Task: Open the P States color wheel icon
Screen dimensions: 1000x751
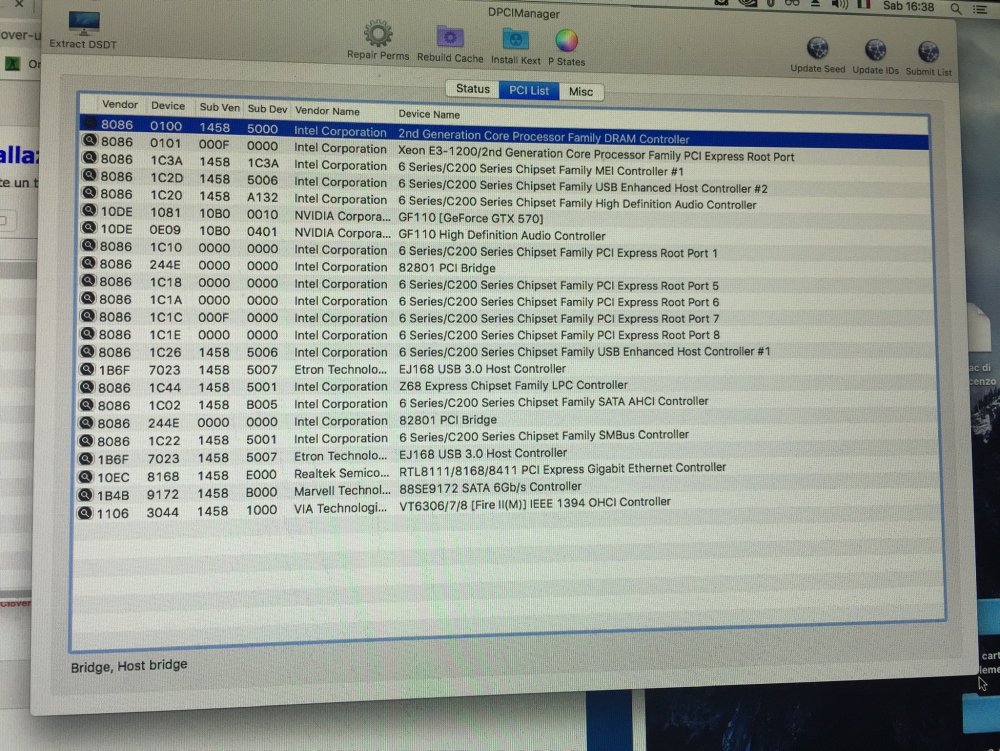Action: [x=566, y=41]
